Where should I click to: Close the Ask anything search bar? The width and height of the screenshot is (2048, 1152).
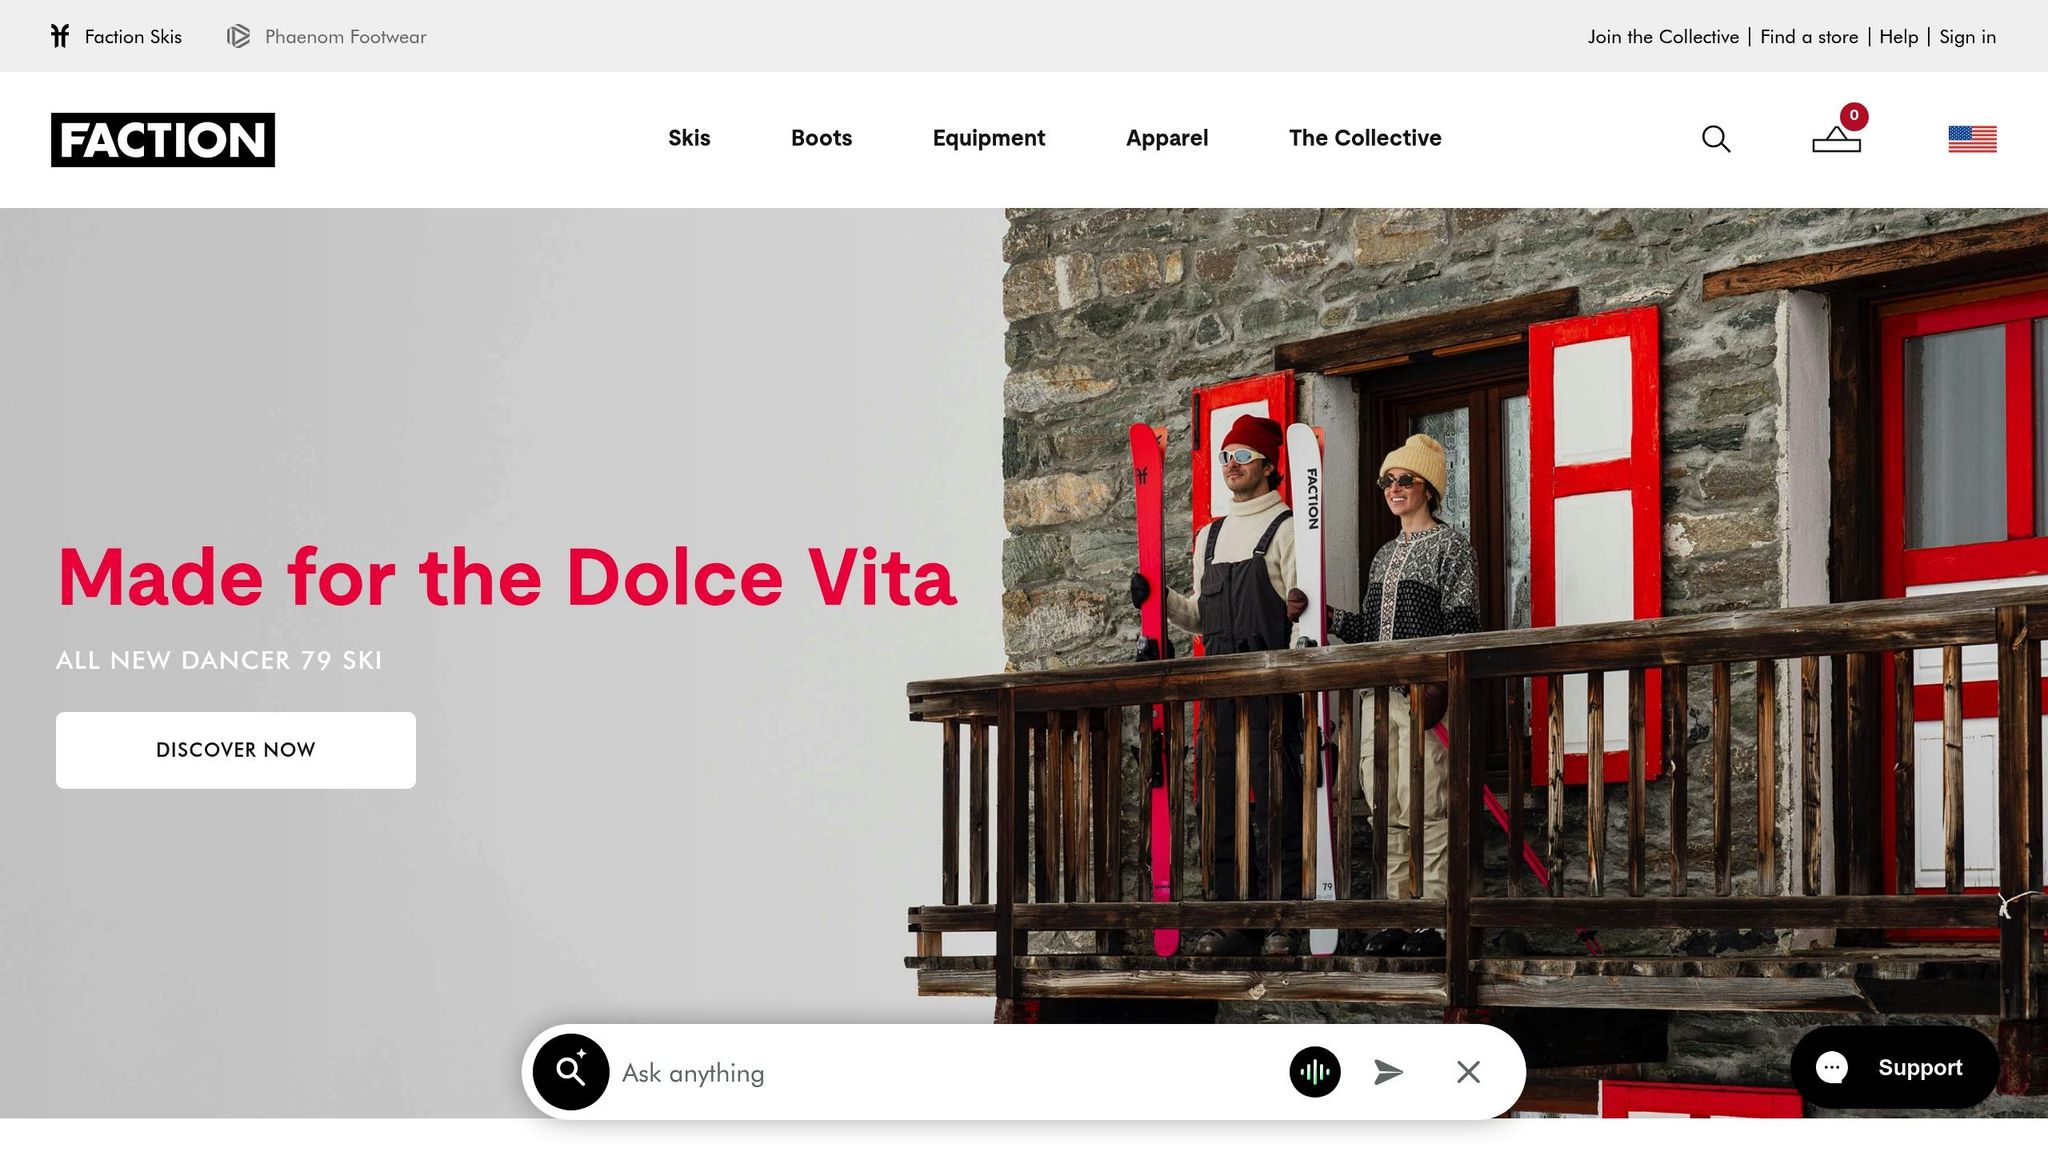1468,1072
